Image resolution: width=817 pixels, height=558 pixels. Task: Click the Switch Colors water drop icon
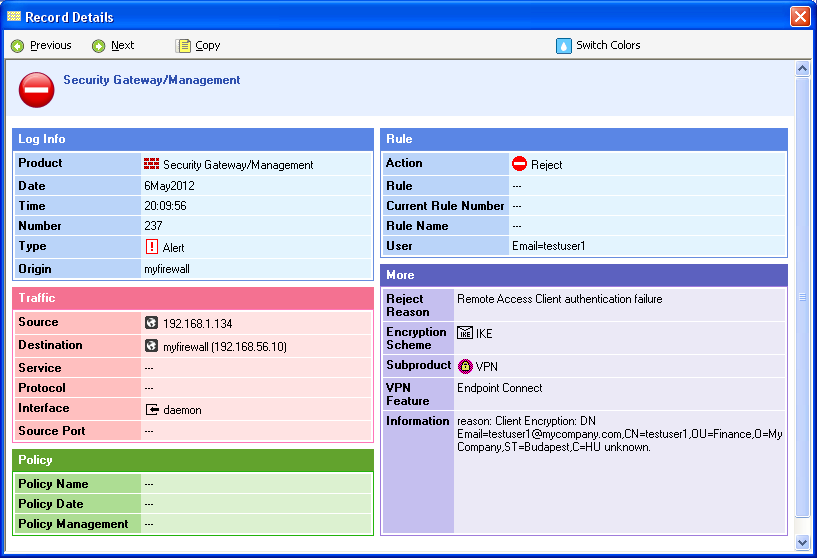click(x=563, y=46)
